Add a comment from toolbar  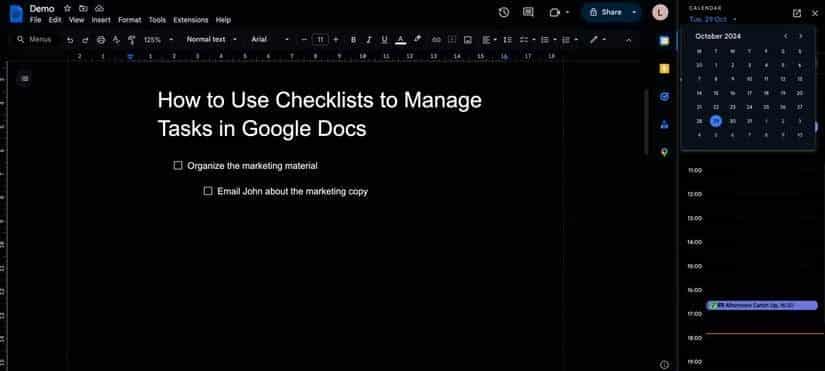coord(451,39)
